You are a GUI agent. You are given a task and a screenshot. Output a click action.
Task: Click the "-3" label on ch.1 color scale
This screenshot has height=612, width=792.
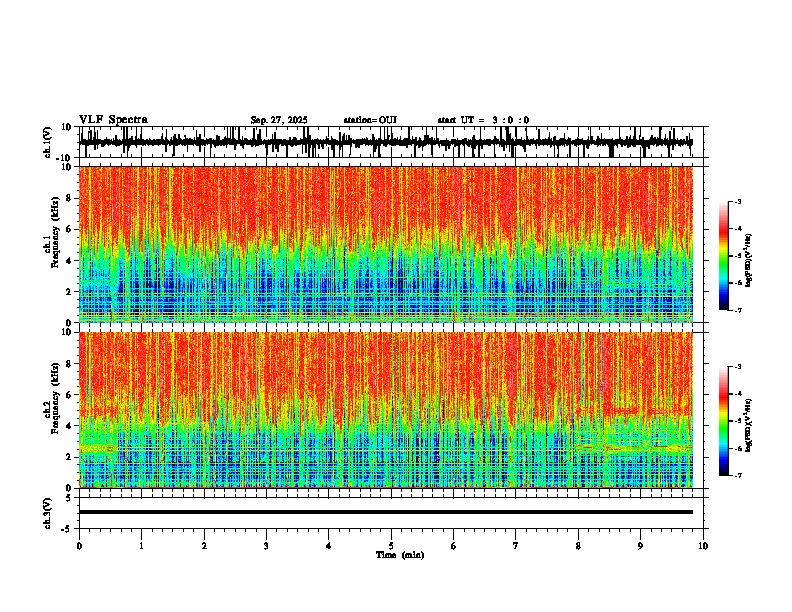738,201
